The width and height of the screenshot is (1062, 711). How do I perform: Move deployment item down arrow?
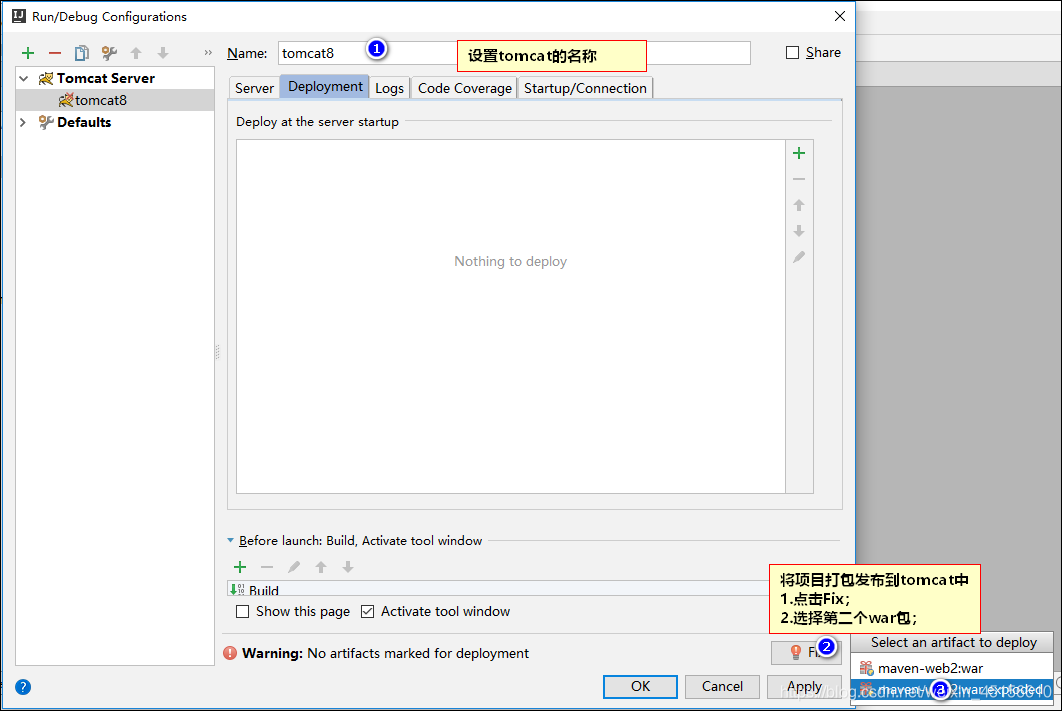click(799, 231)
